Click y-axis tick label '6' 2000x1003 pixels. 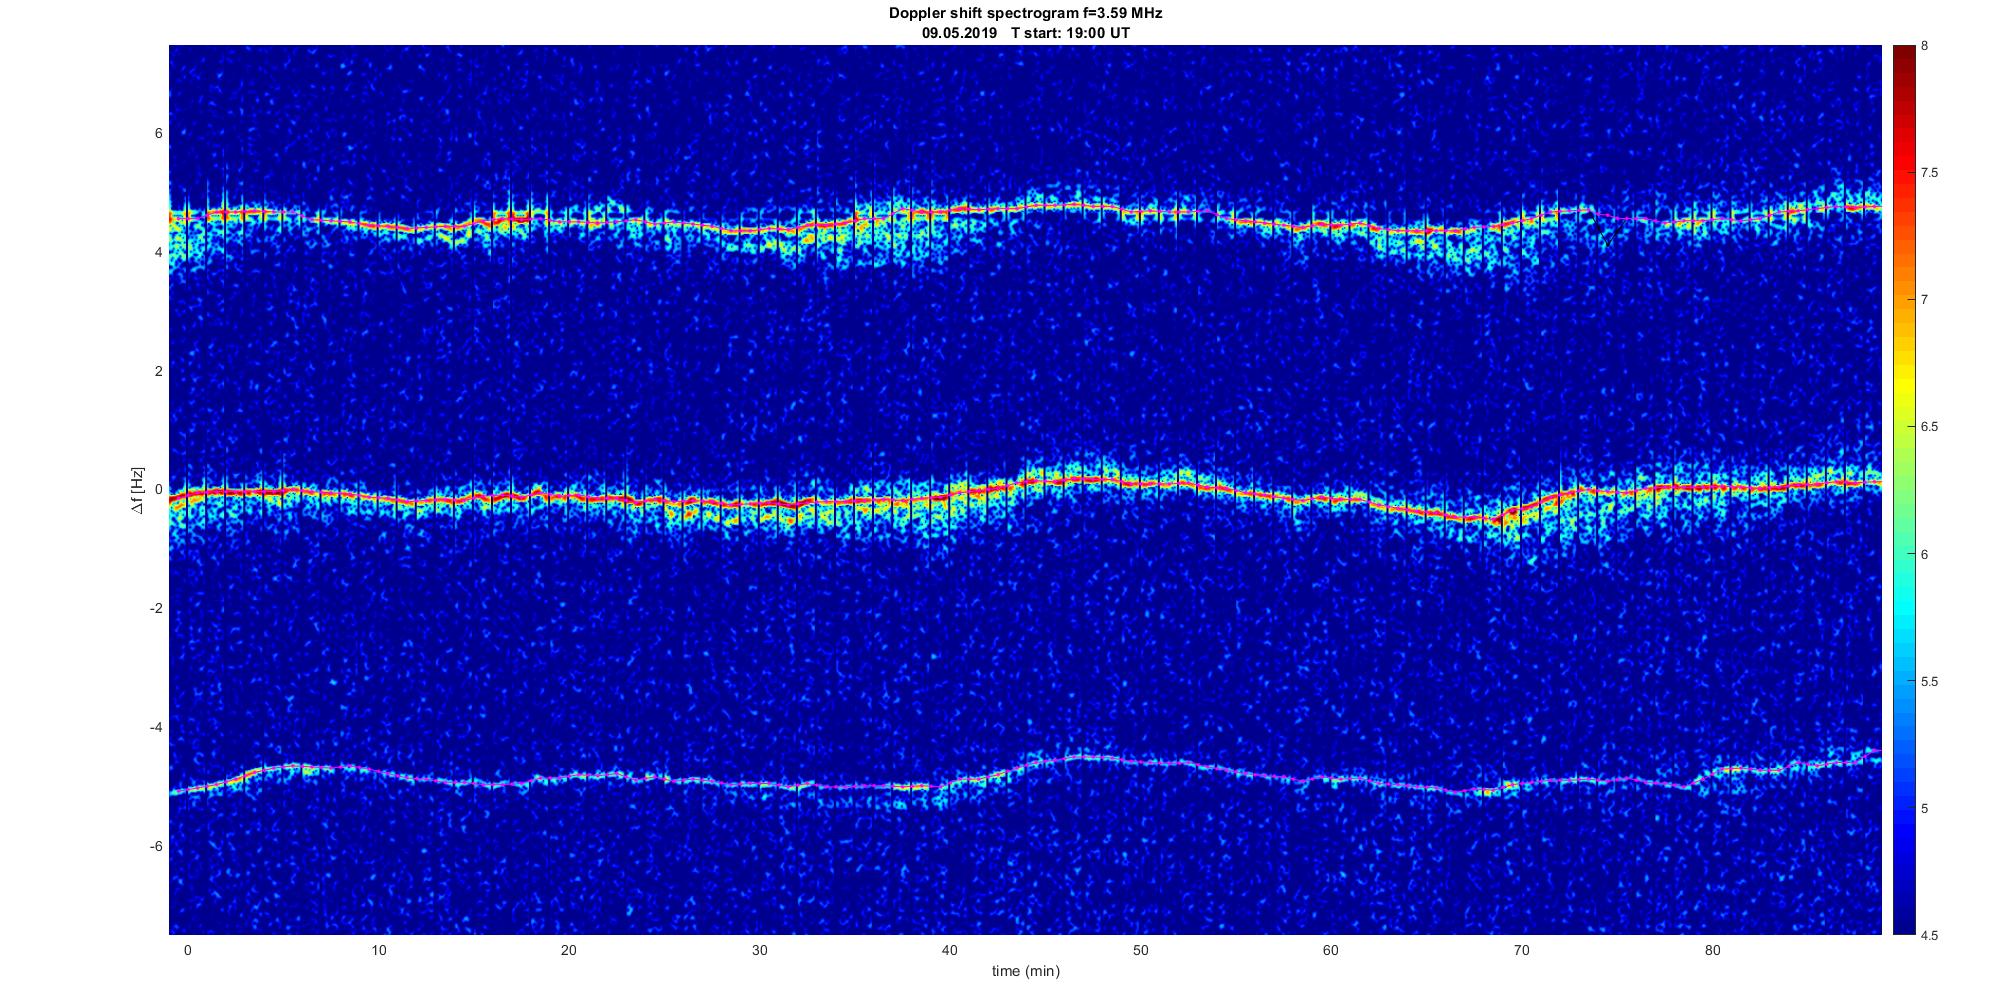[x=158, y=134]
